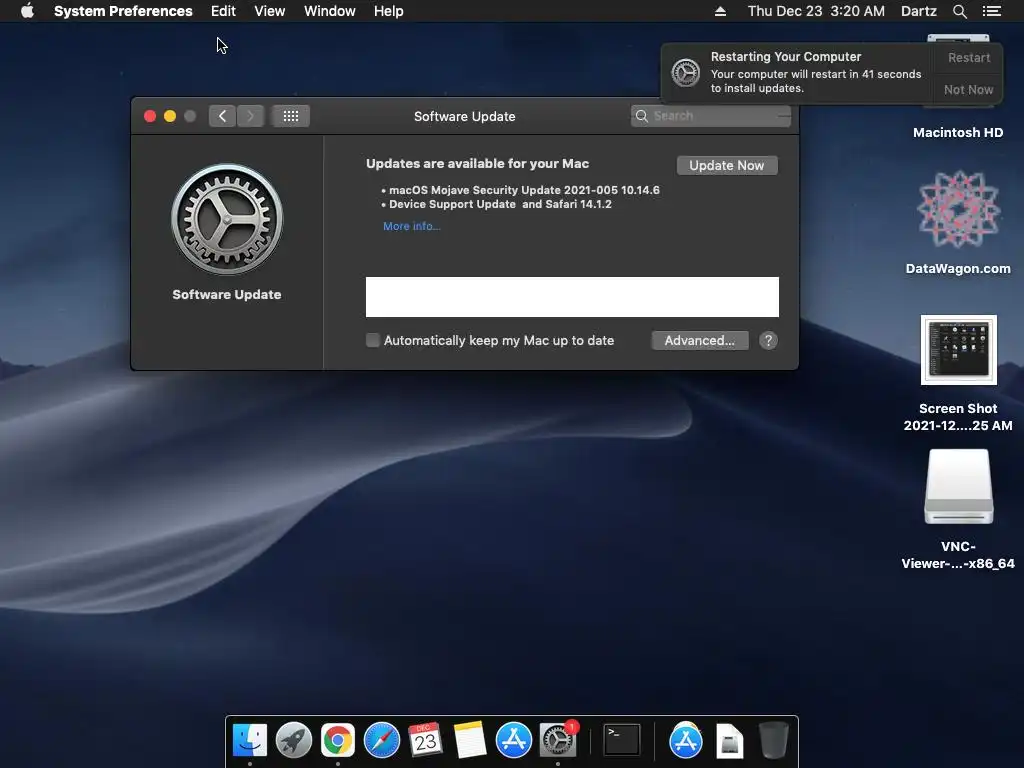Open Spotlight search magnifier in menu bar

[959, 11]
